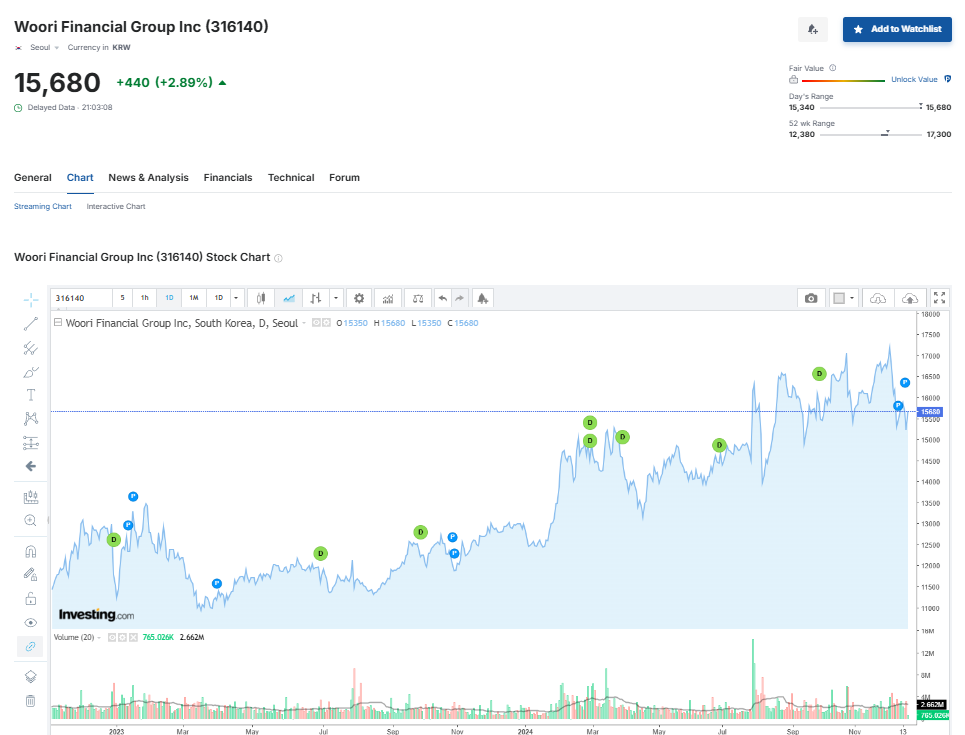Viewport: 965px width, 735px height.
Task: Open dropdown beside Seoul in chart legend
Action: pos(304,323)
